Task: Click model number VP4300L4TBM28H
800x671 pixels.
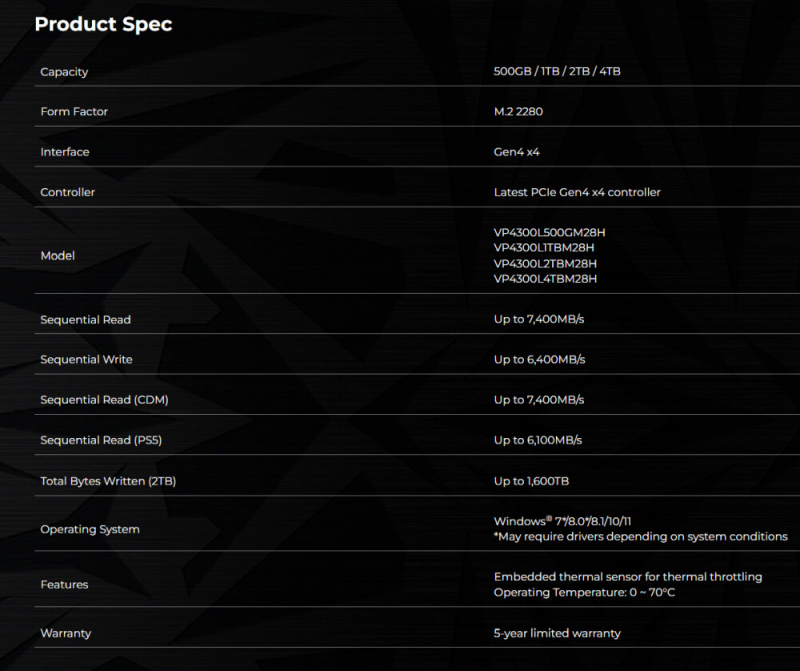Action: click(x=545, y=279)
